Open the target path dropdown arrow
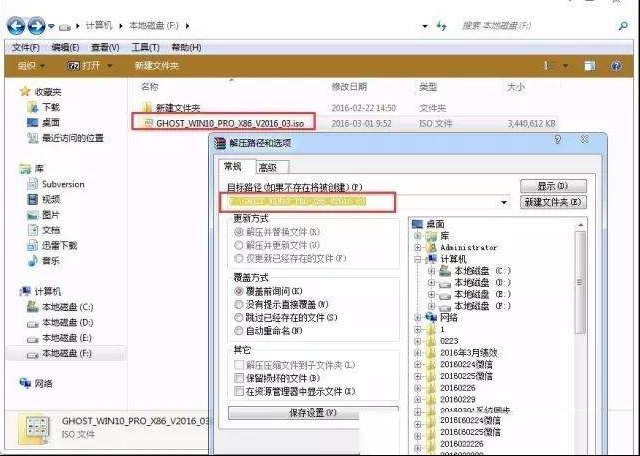Screen dimensions: 640x456 [504, 202]
